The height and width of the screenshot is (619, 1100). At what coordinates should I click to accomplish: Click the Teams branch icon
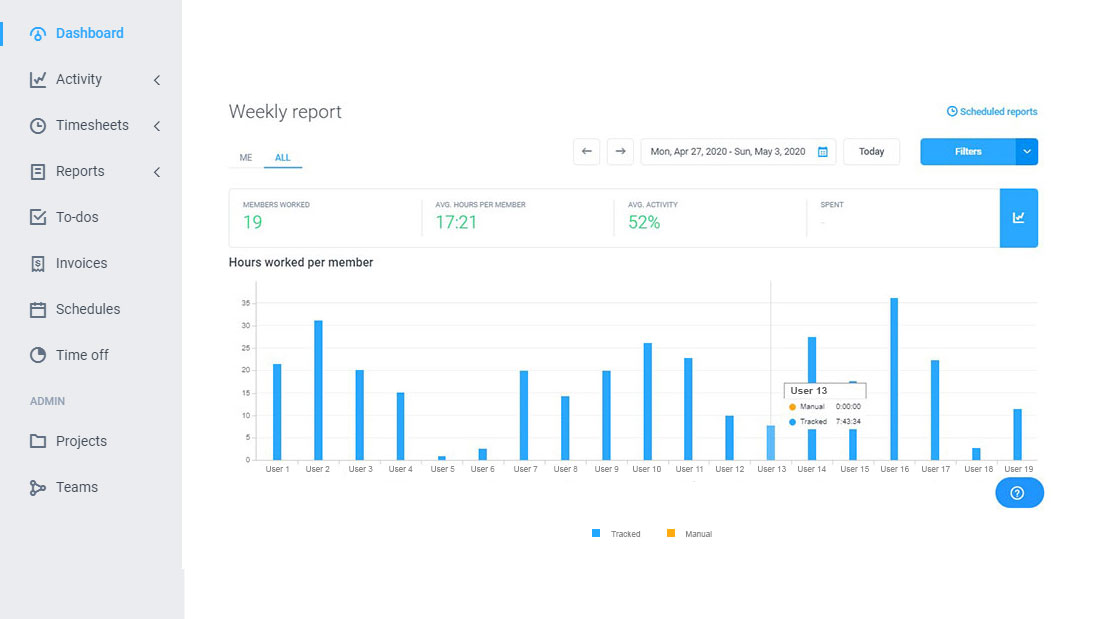38,488
